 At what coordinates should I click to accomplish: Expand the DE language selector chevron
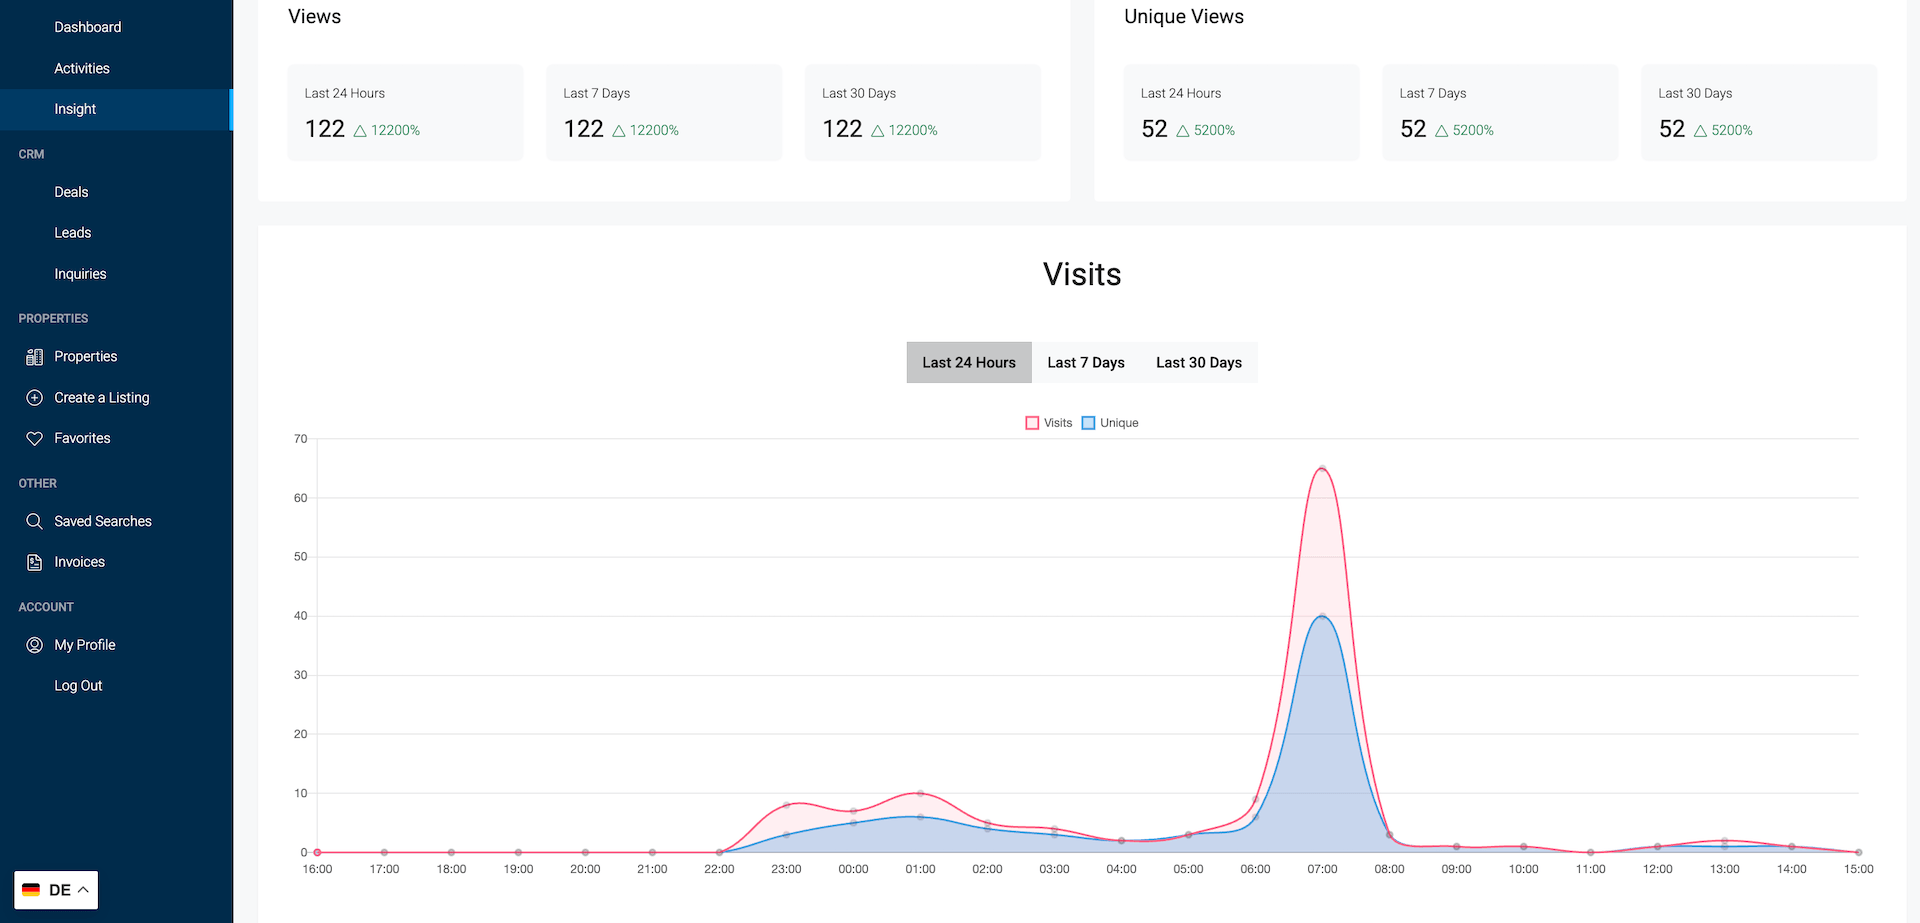83,890
